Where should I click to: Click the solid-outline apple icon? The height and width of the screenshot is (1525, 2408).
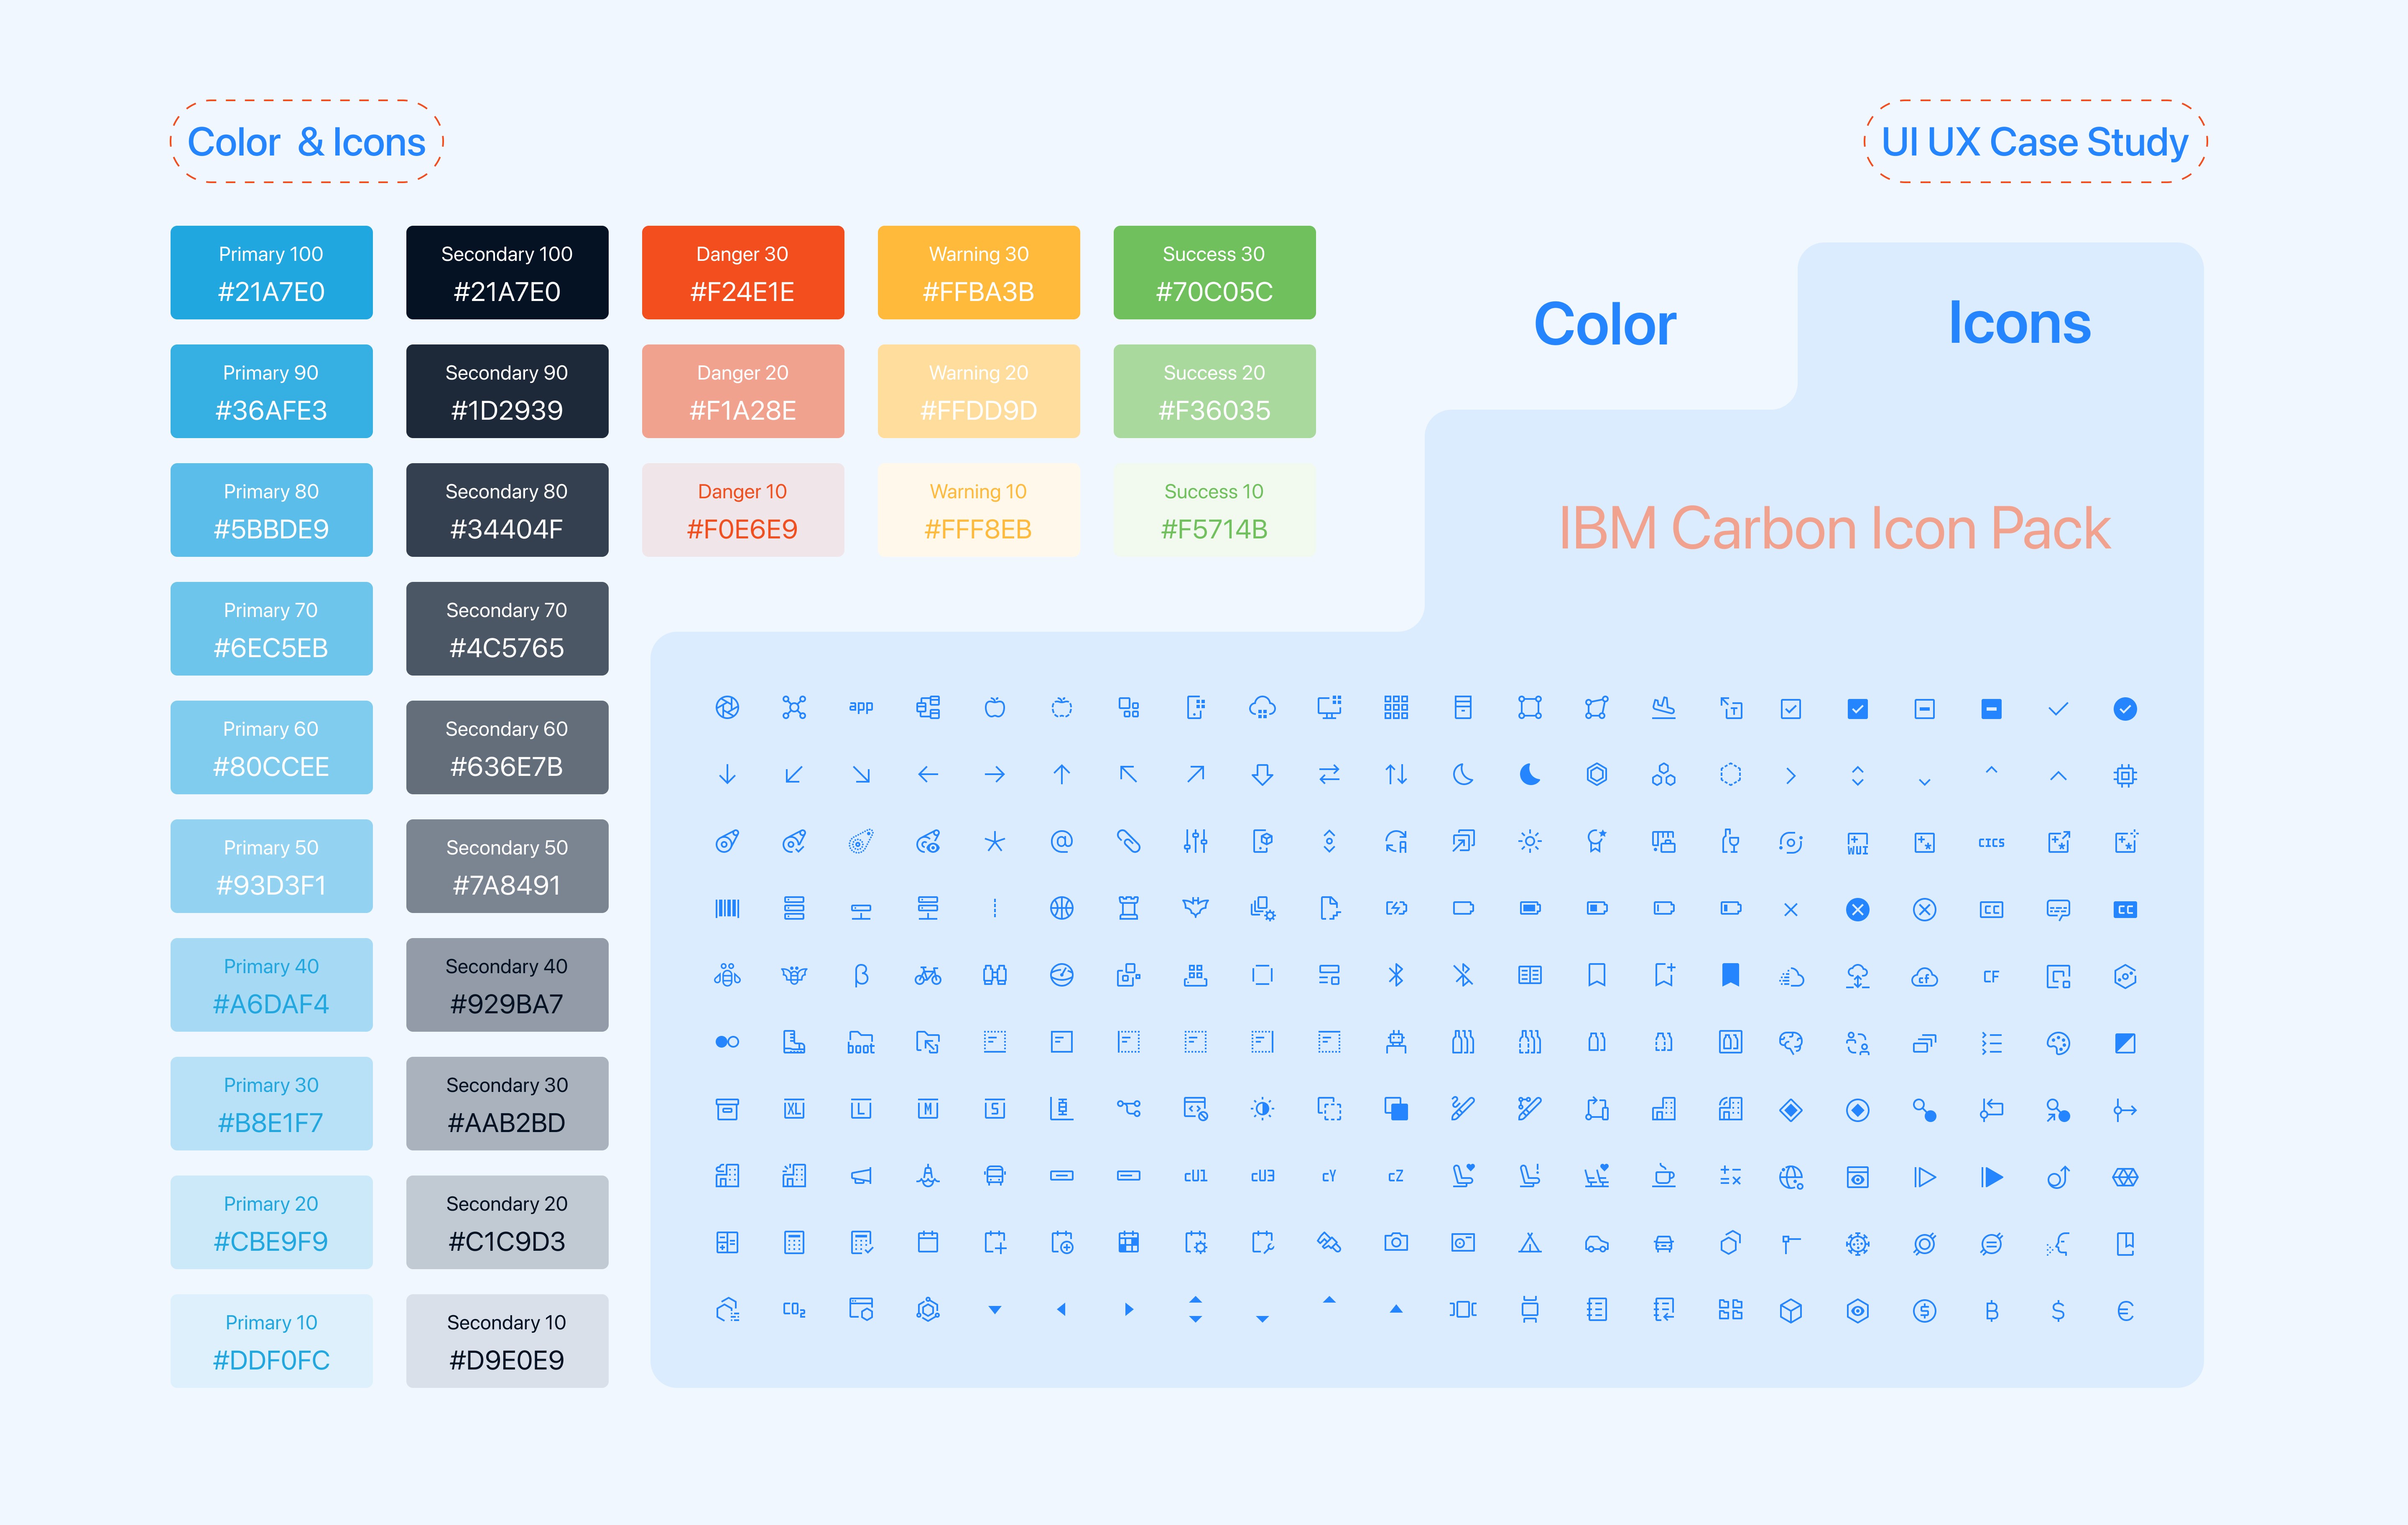point(995,708)
